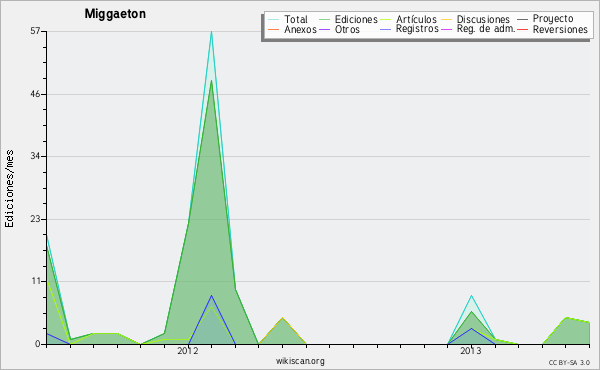Click the 23 y-axis value
The height and width of the screenshot is (370, 600).
pyautogui.click(x=35, y=219)
